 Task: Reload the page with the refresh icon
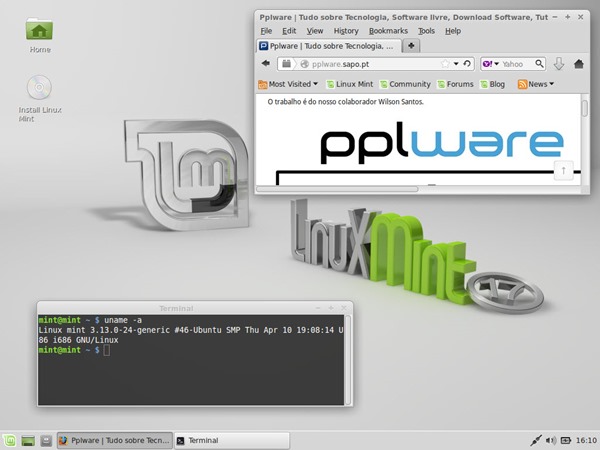(x=467, y=64)
